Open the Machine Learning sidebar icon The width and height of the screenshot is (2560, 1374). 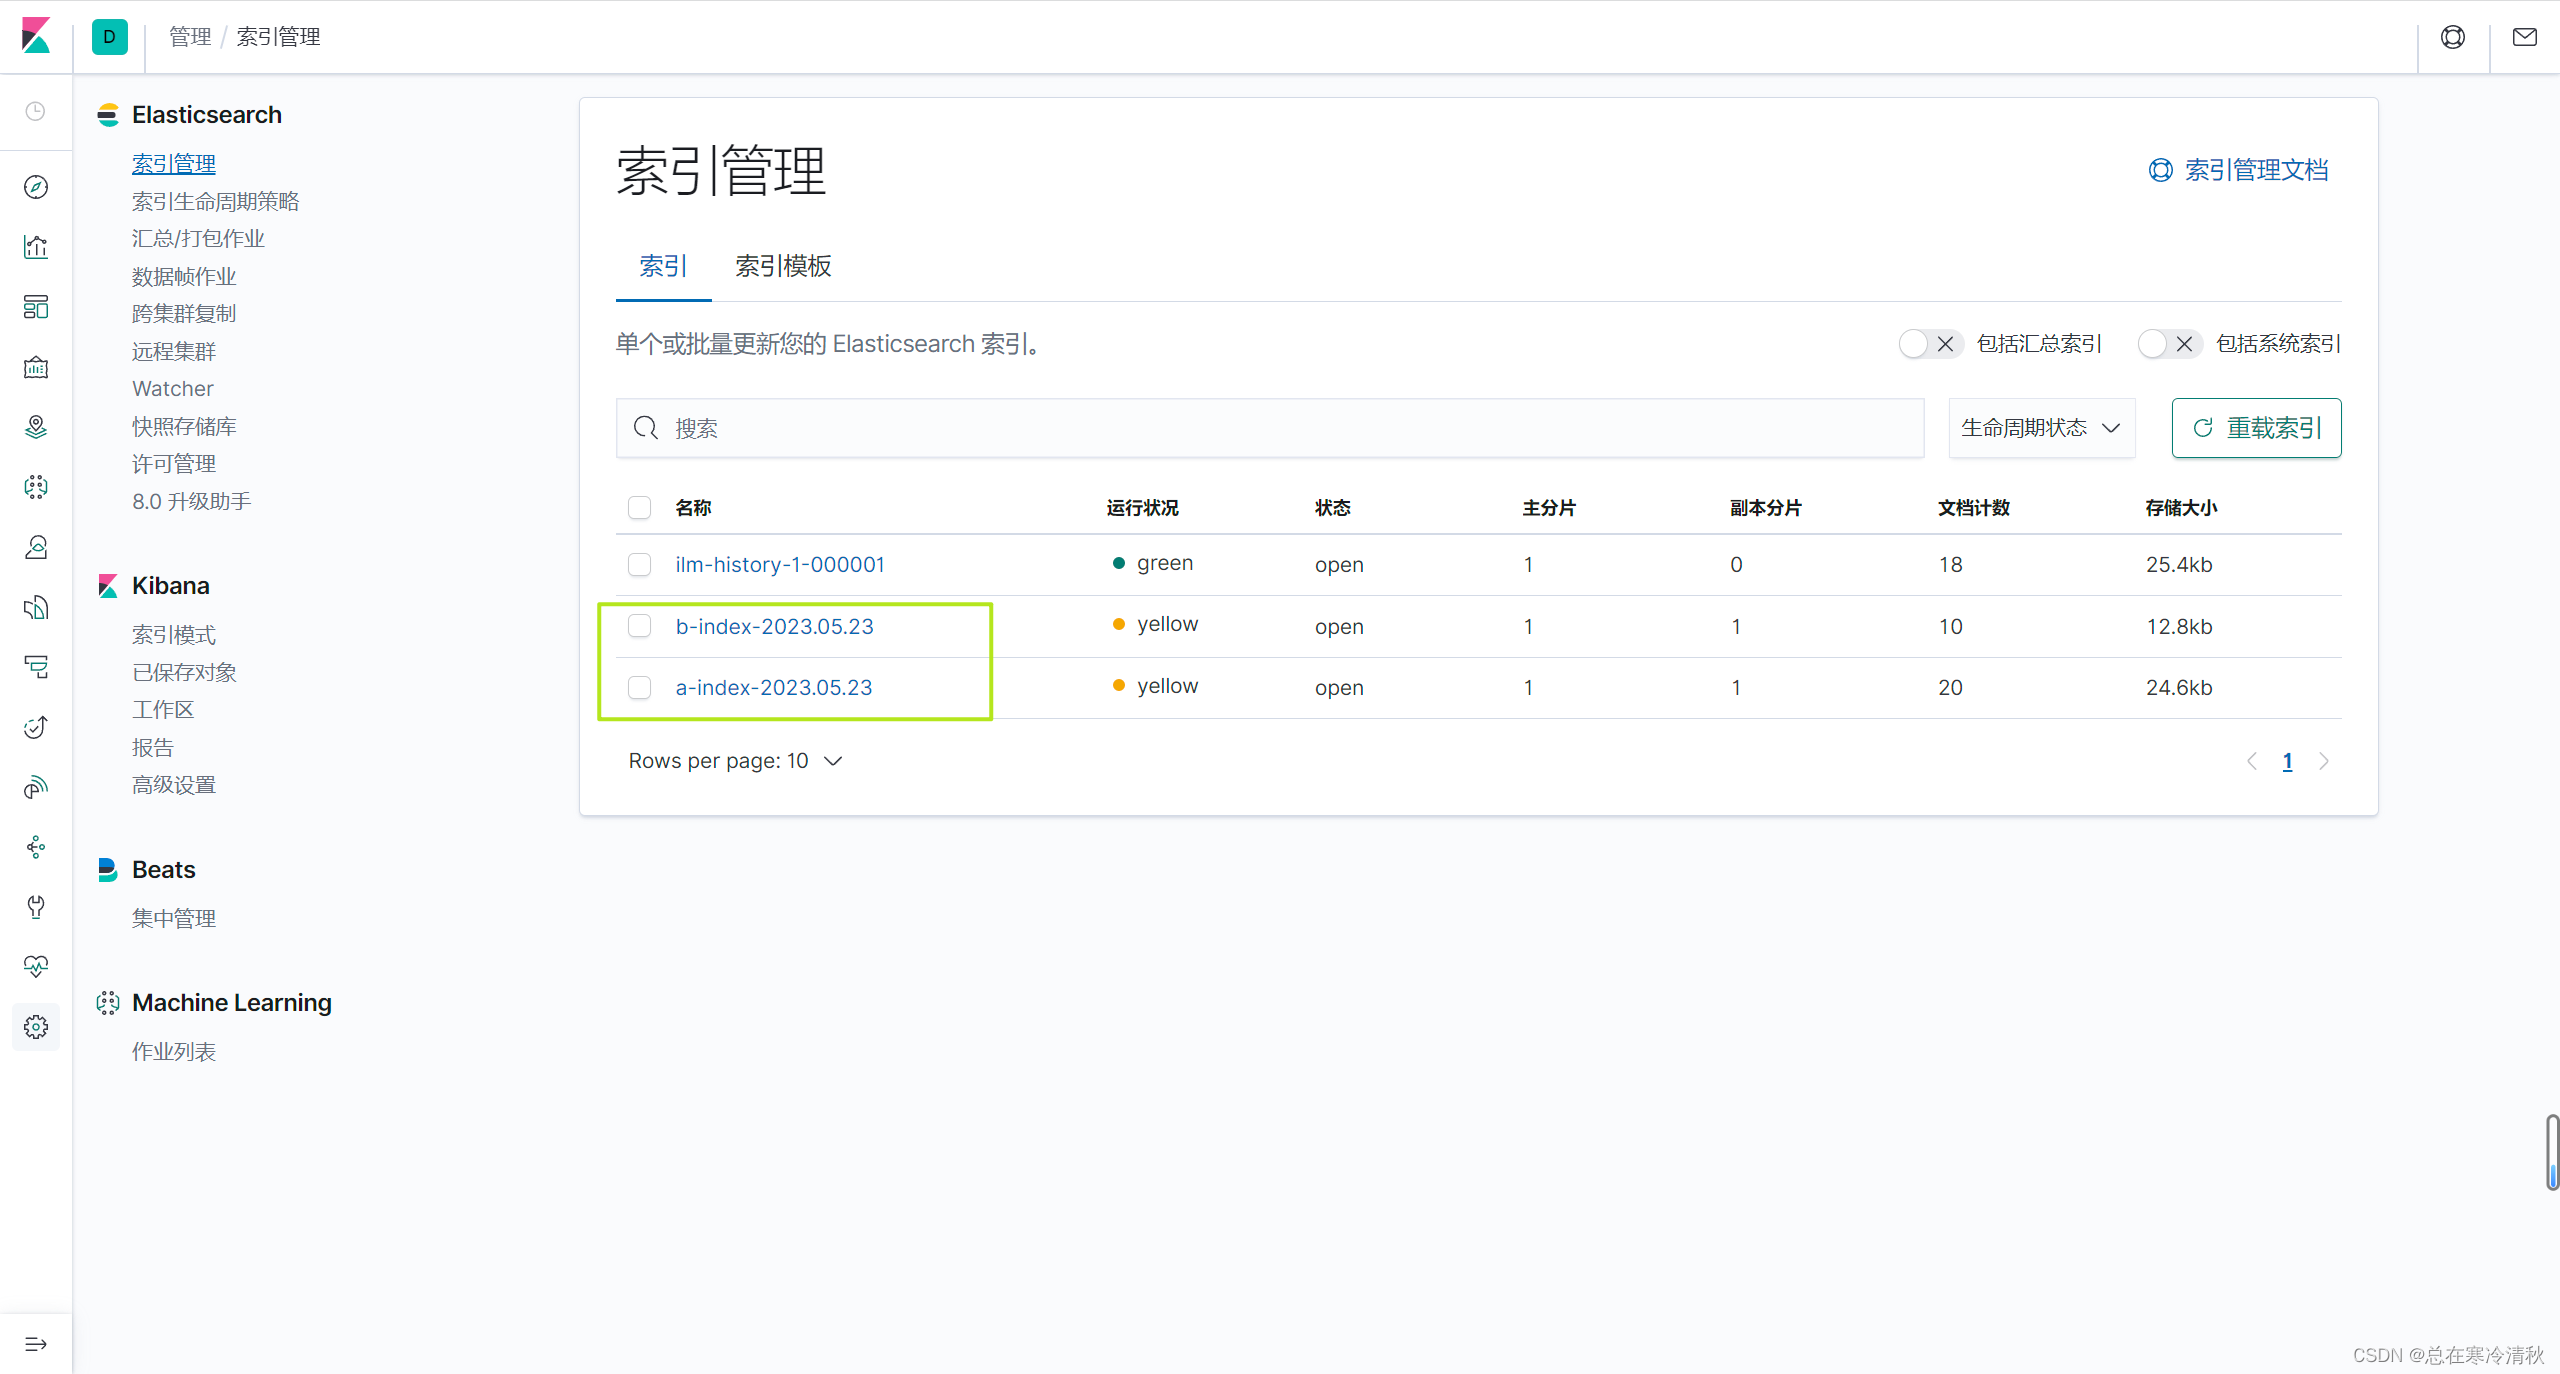click(x=36, y=487)
